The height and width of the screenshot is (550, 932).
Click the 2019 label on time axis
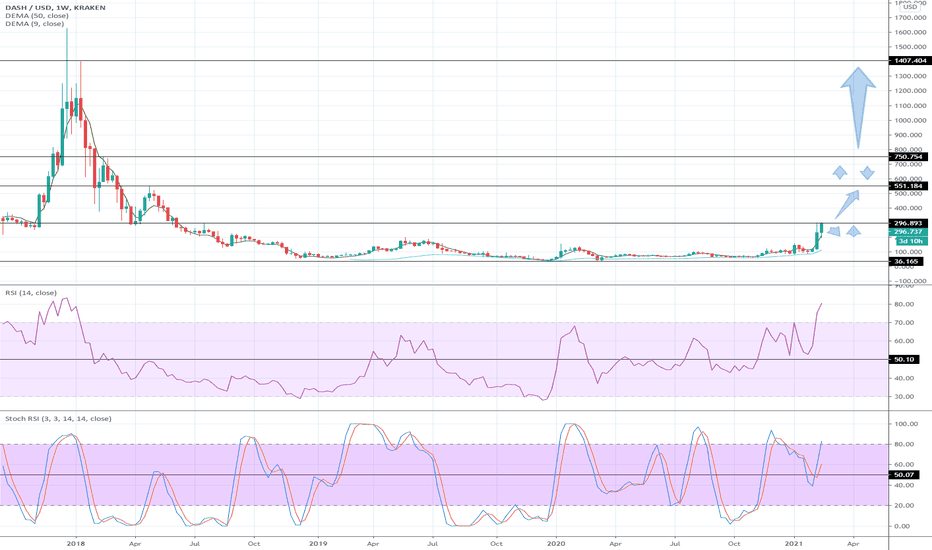(x=318, y=543)
